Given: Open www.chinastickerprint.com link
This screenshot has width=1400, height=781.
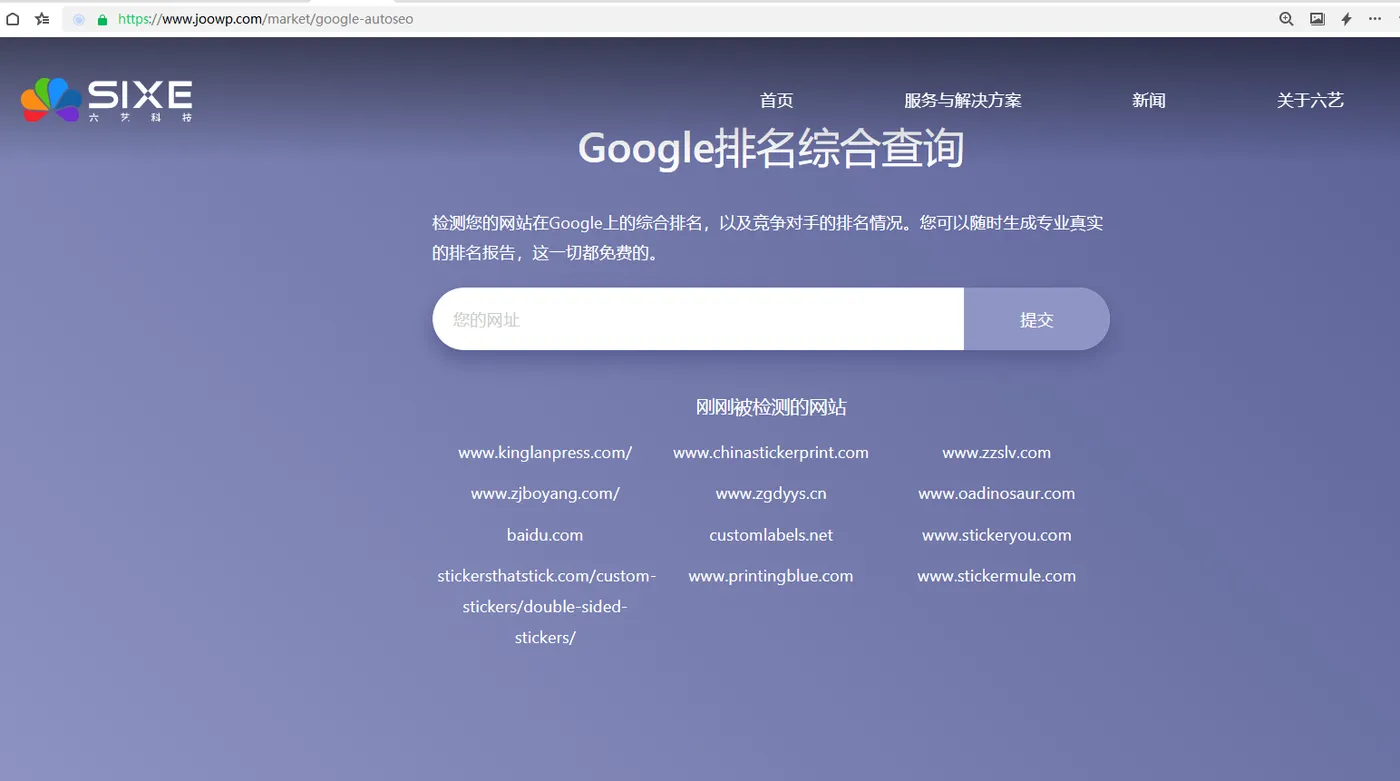Looking at the screenshot, I should pos(771,453).
